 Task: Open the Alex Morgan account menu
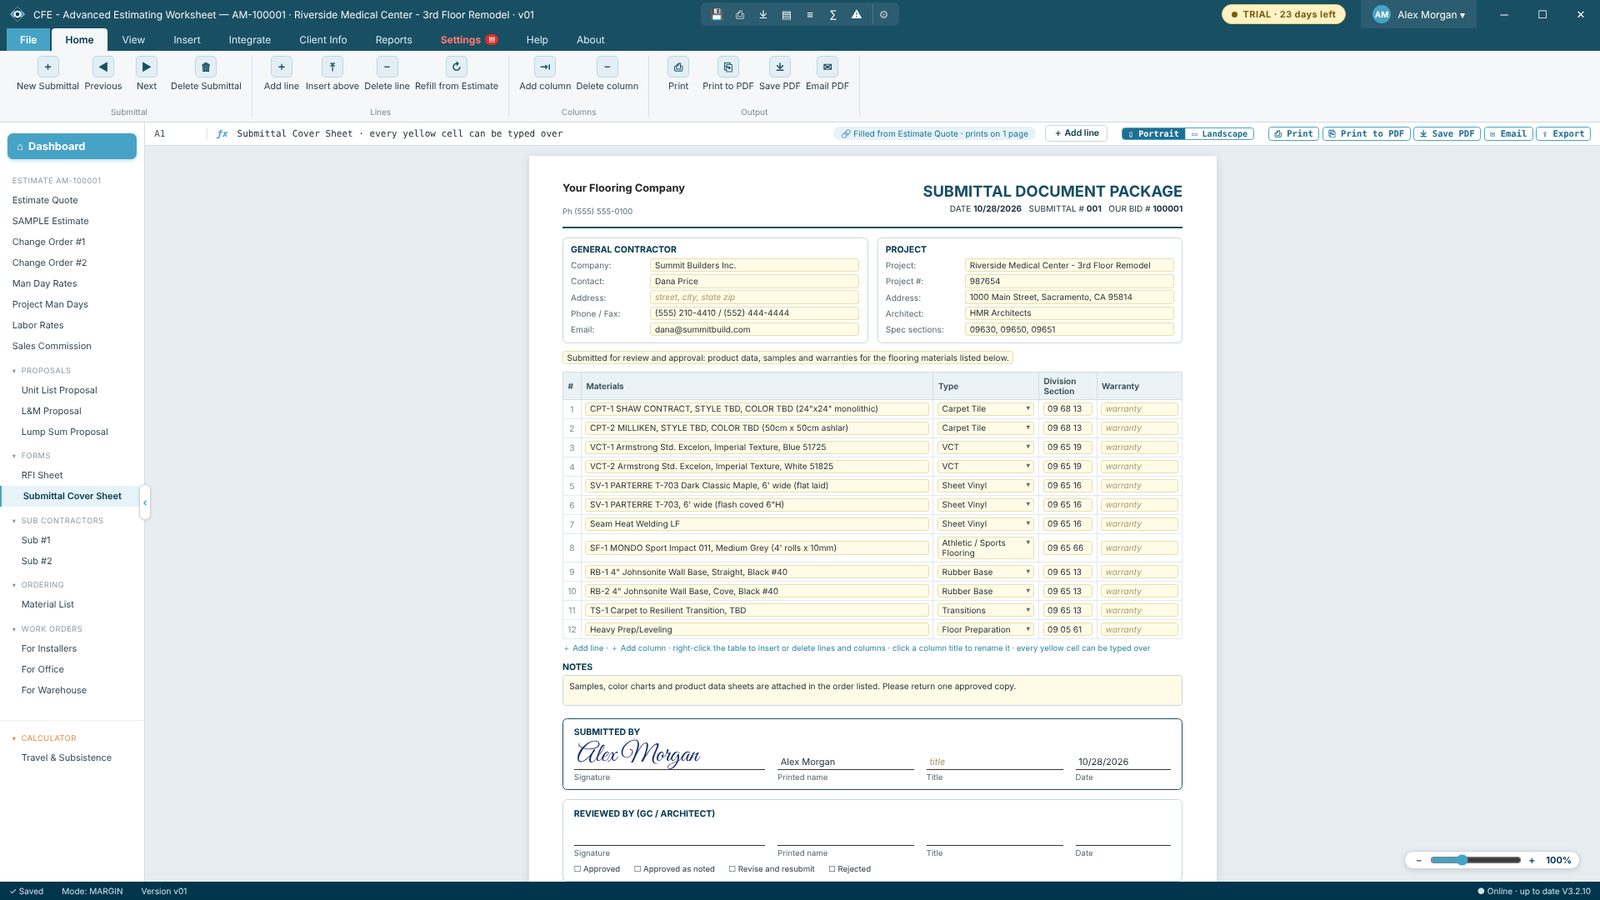1419,15
